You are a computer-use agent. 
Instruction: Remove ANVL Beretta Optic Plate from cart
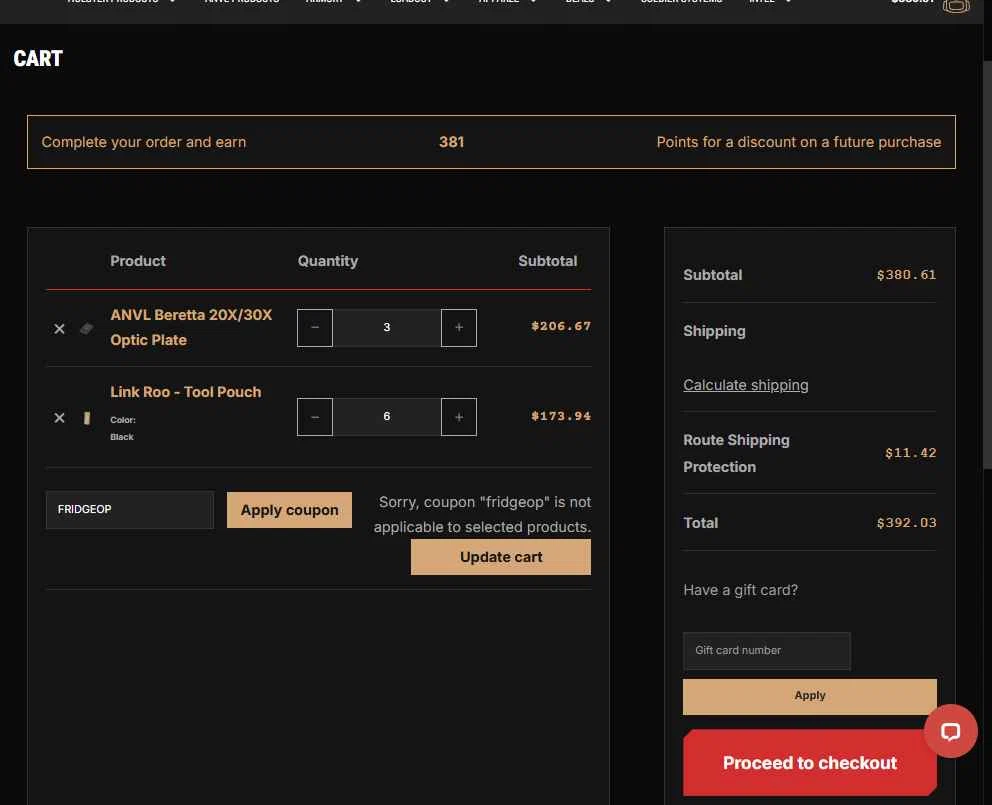pyautogui.click(x=59, y=328)
